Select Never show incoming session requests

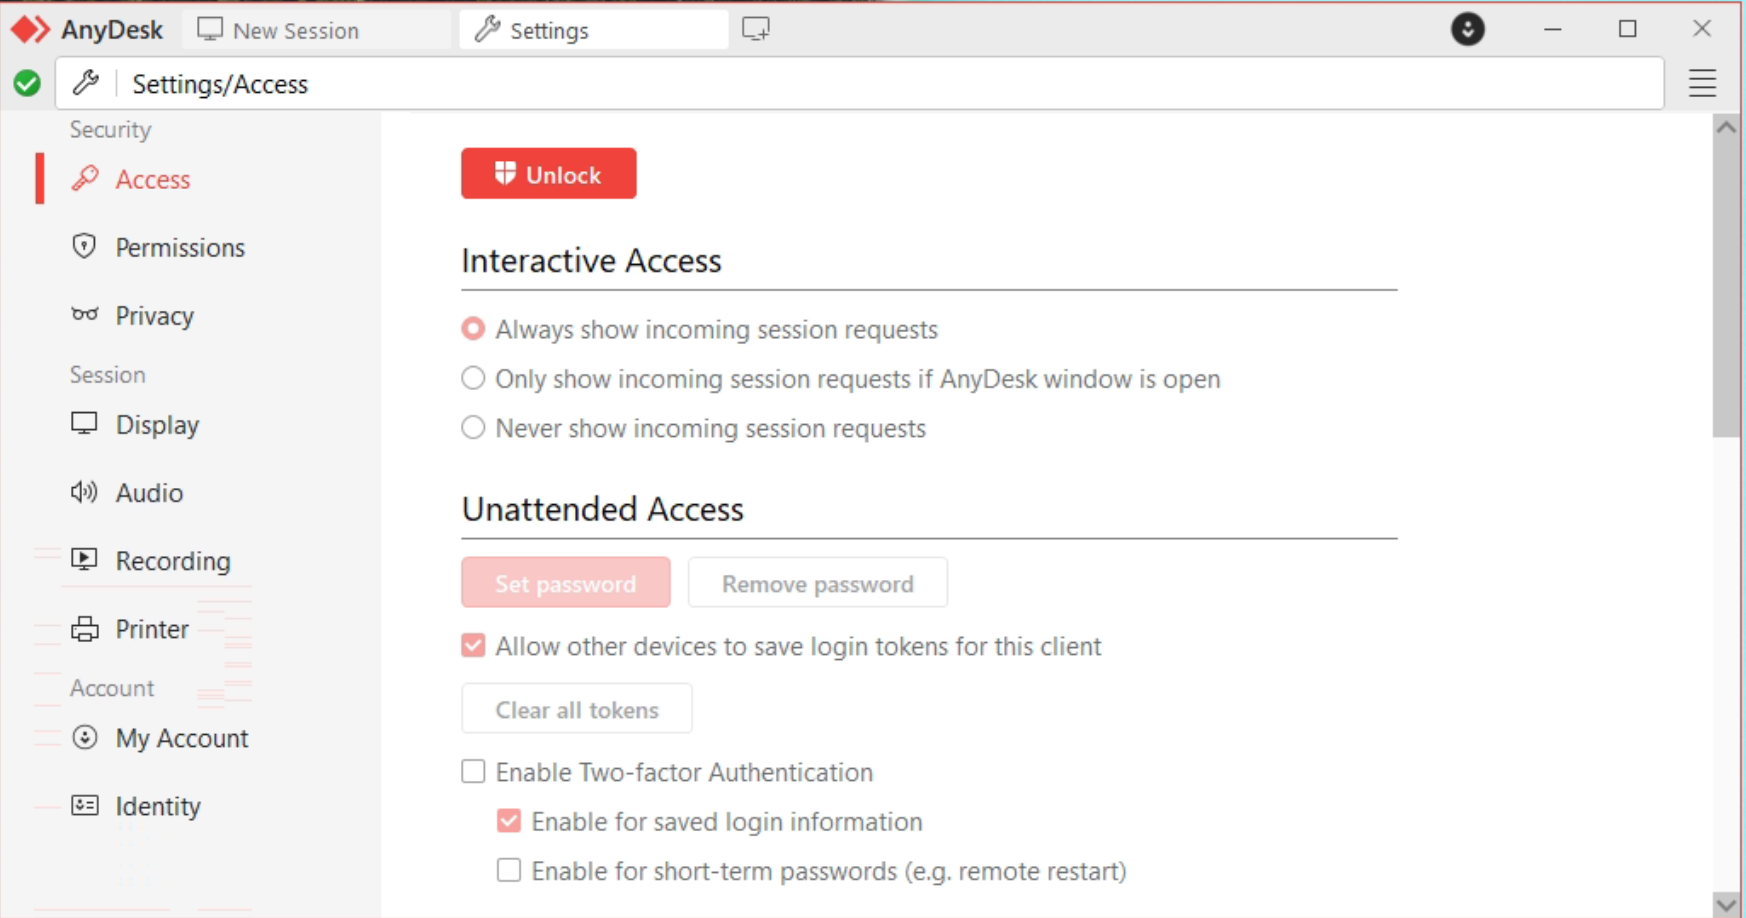pos(472,427)
